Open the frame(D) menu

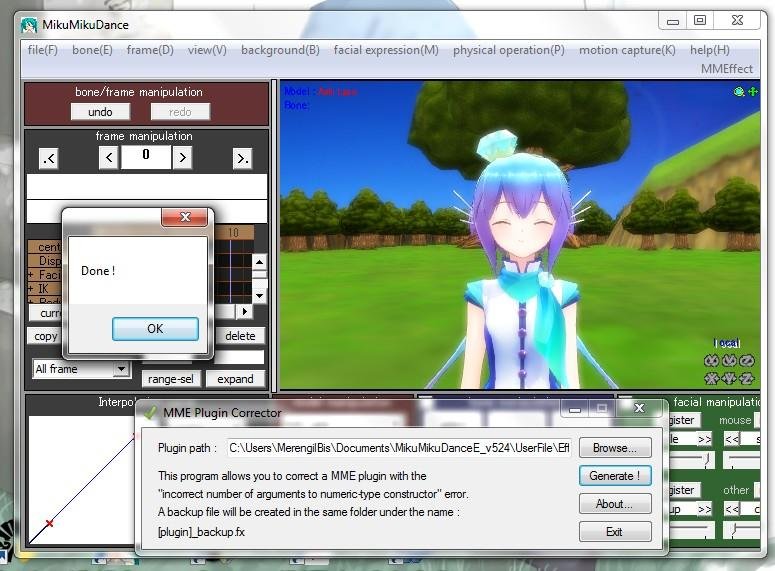[150, 50]
